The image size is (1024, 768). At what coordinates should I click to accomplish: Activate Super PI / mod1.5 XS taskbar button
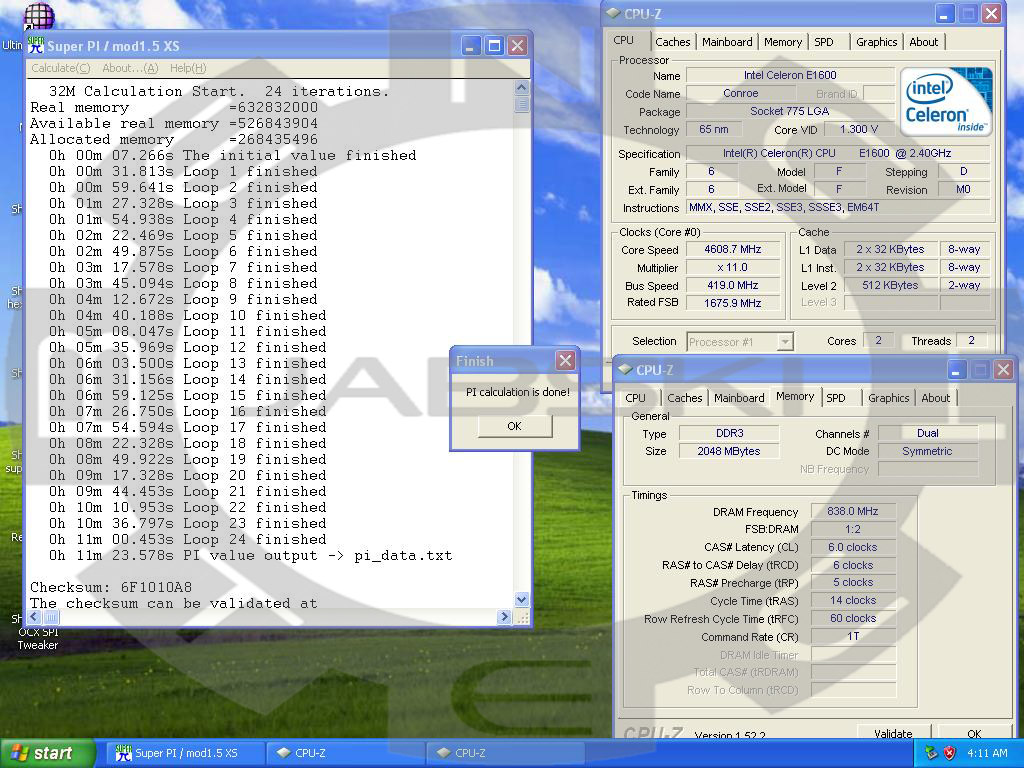click(x=187, y=753)
